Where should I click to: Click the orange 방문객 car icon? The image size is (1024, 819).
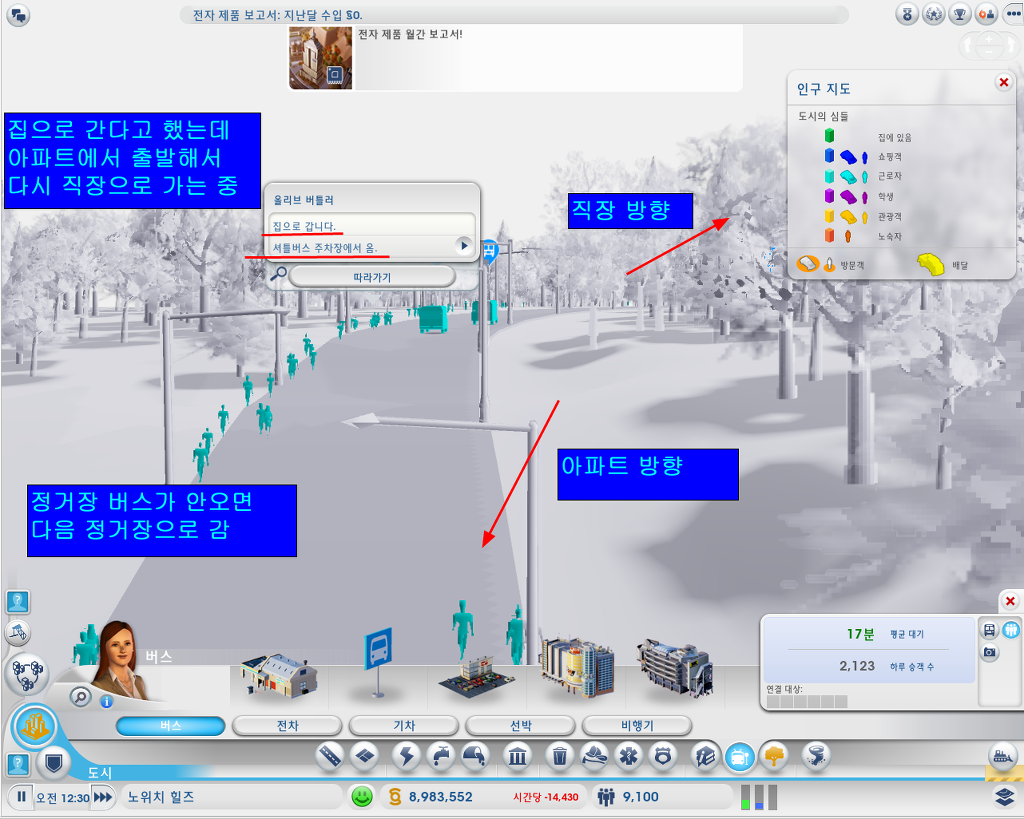pos(808,264)
